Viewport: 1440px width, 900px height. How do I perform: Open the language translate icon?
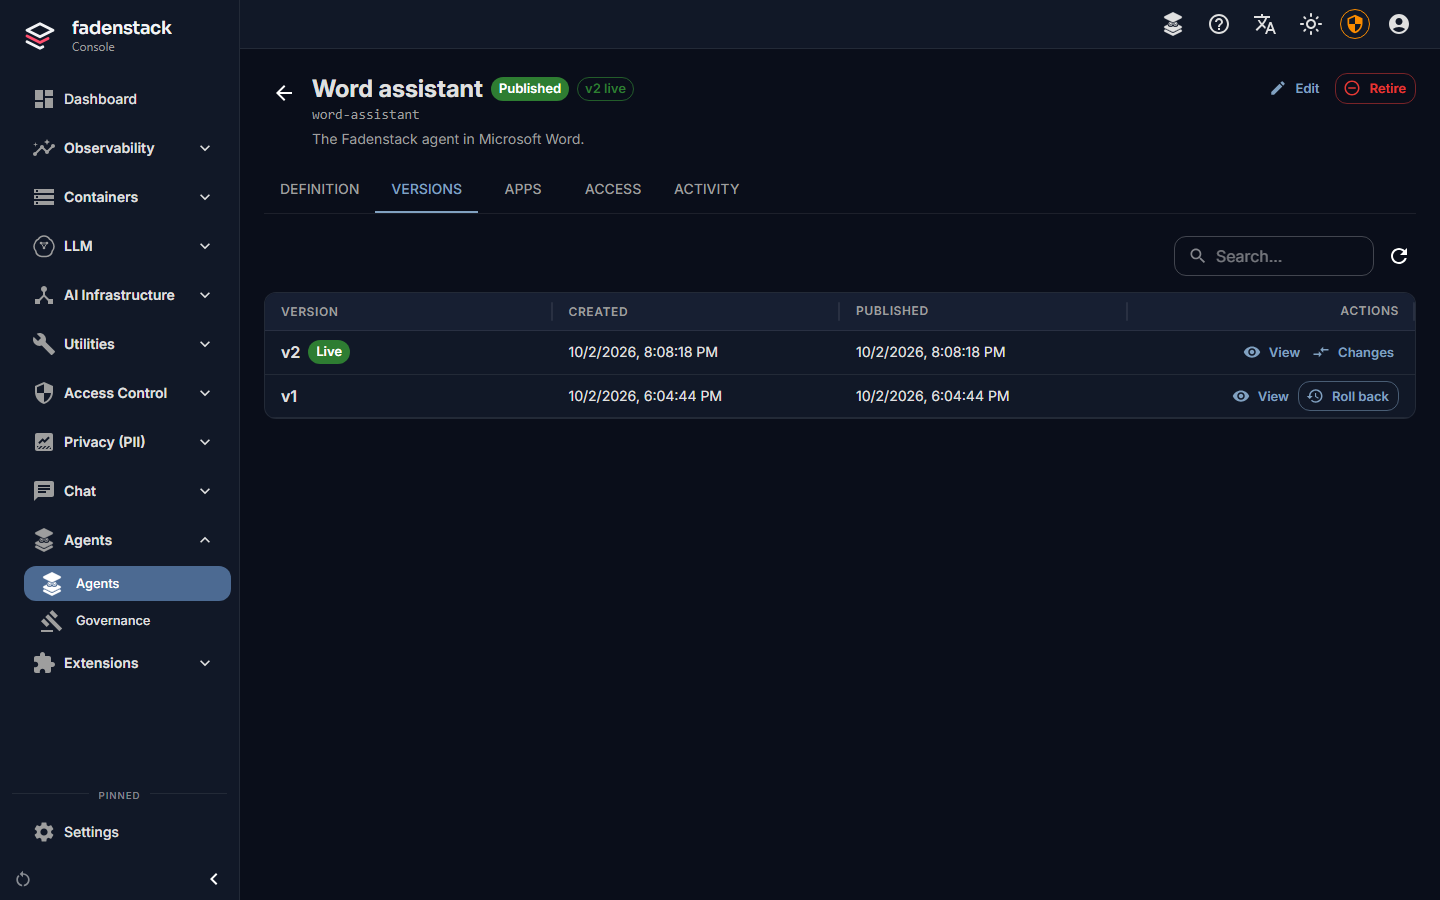[1265, 24]
